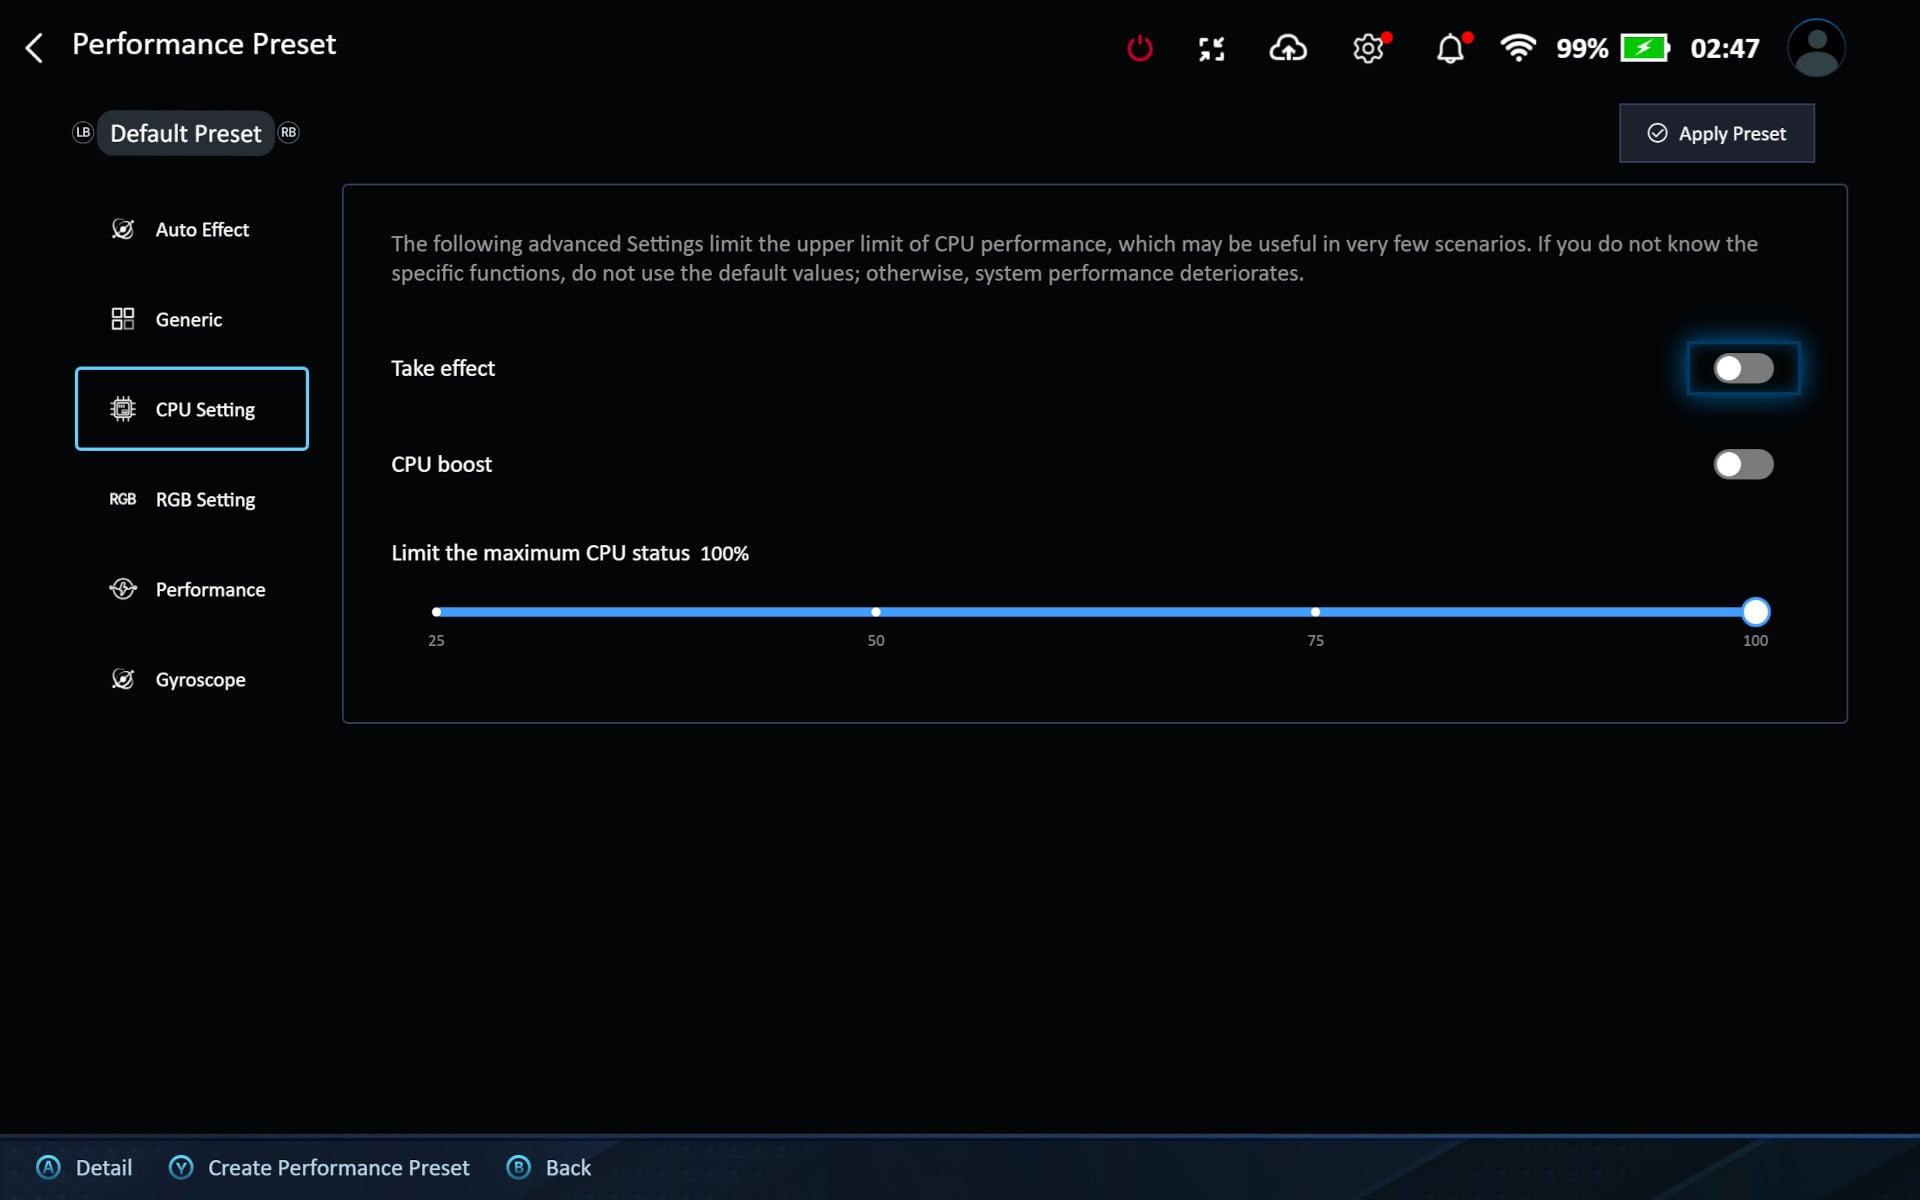
Task: Click the battery charging indicator
Action: [1644, 48]
